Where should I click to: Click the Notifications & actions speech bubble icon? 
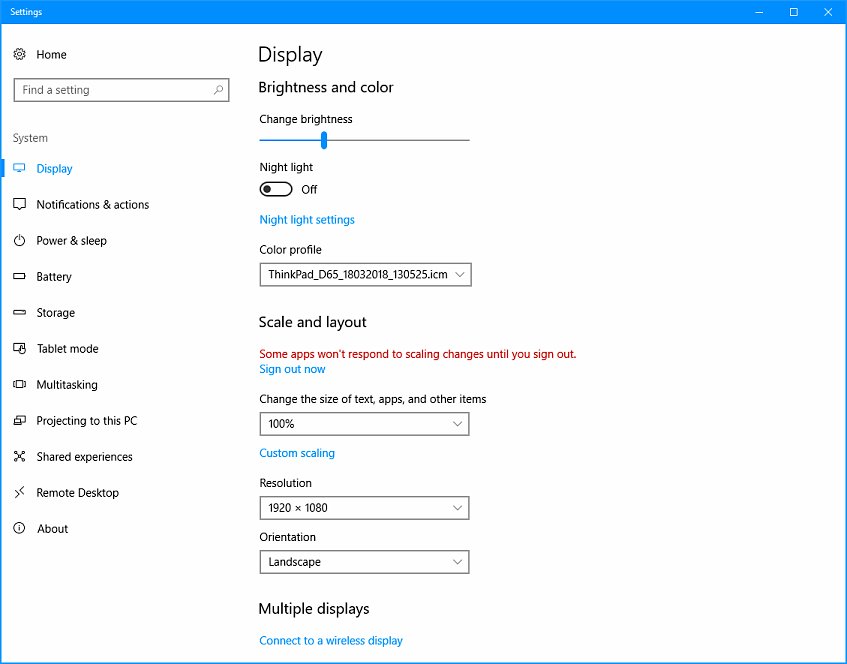[x=19, y=204]
